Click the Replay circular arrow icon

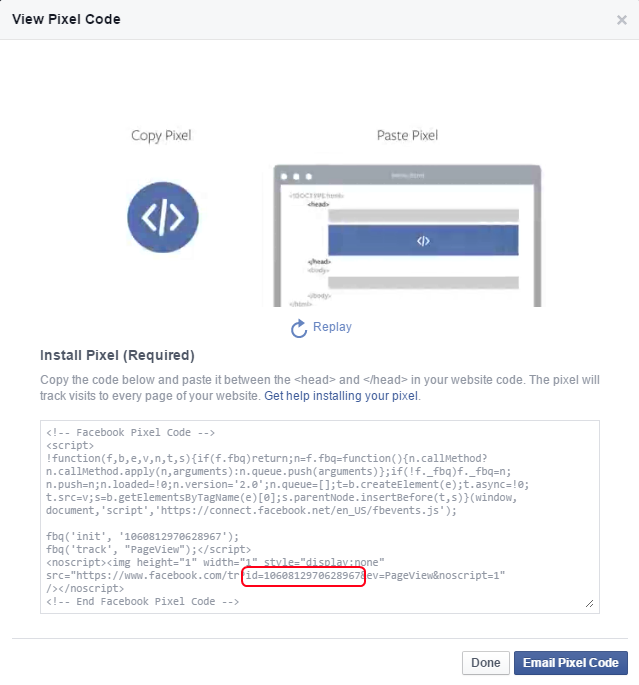299,329
